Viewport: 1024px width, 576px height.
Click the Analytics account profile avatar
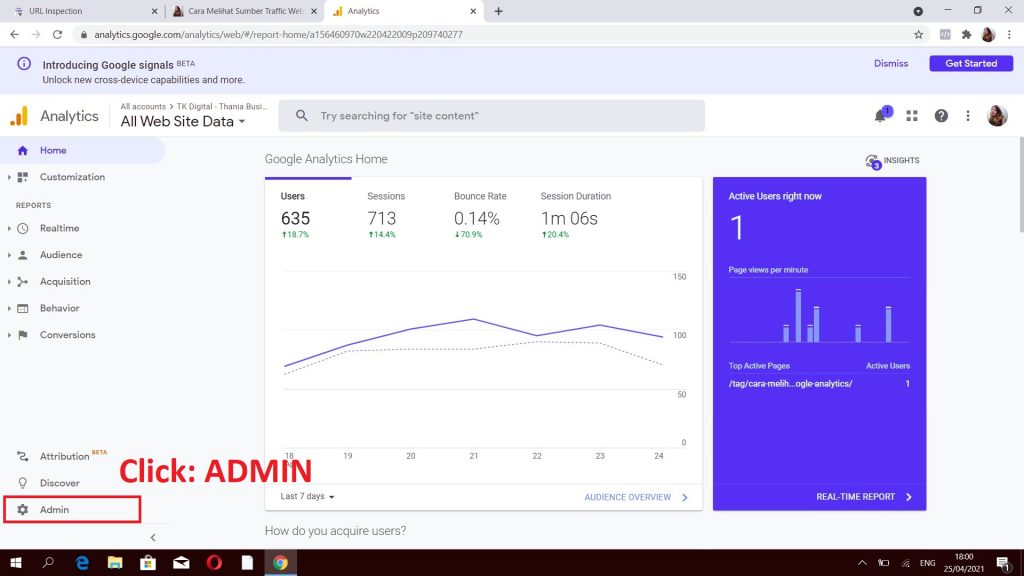[x=997, y=116]
